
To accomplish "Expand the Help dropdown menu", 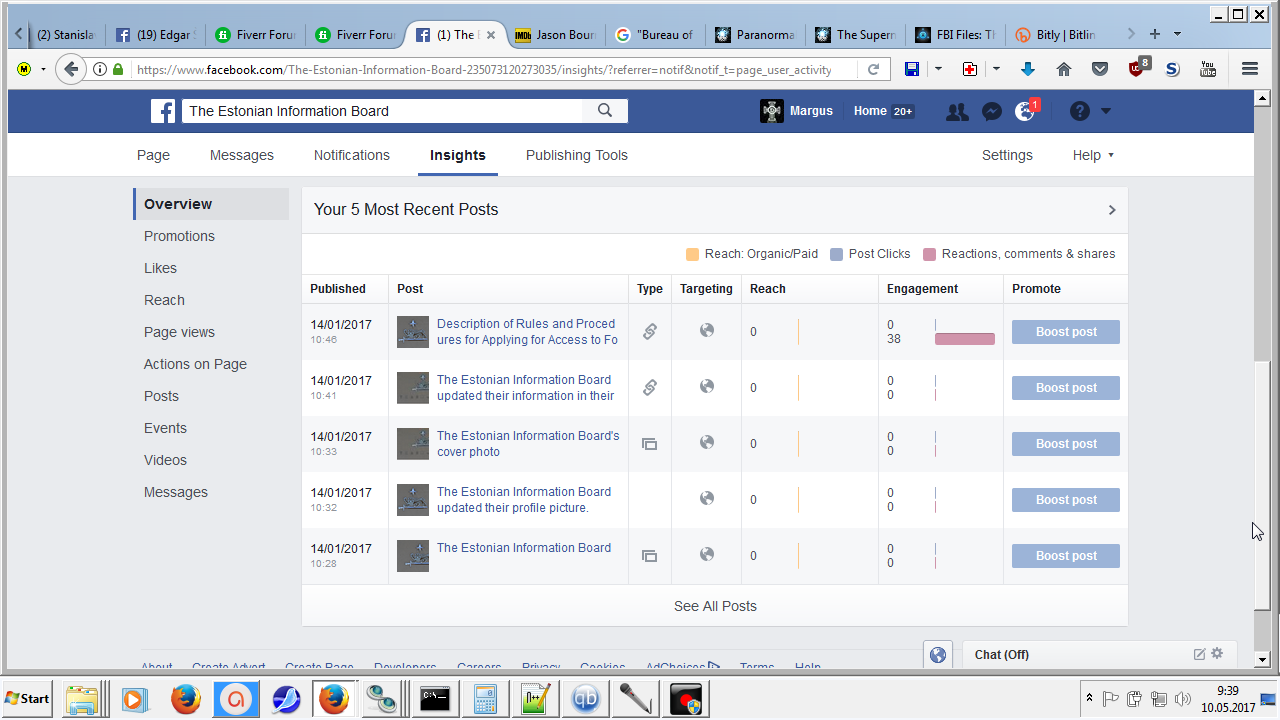I will pos(1093,155).
